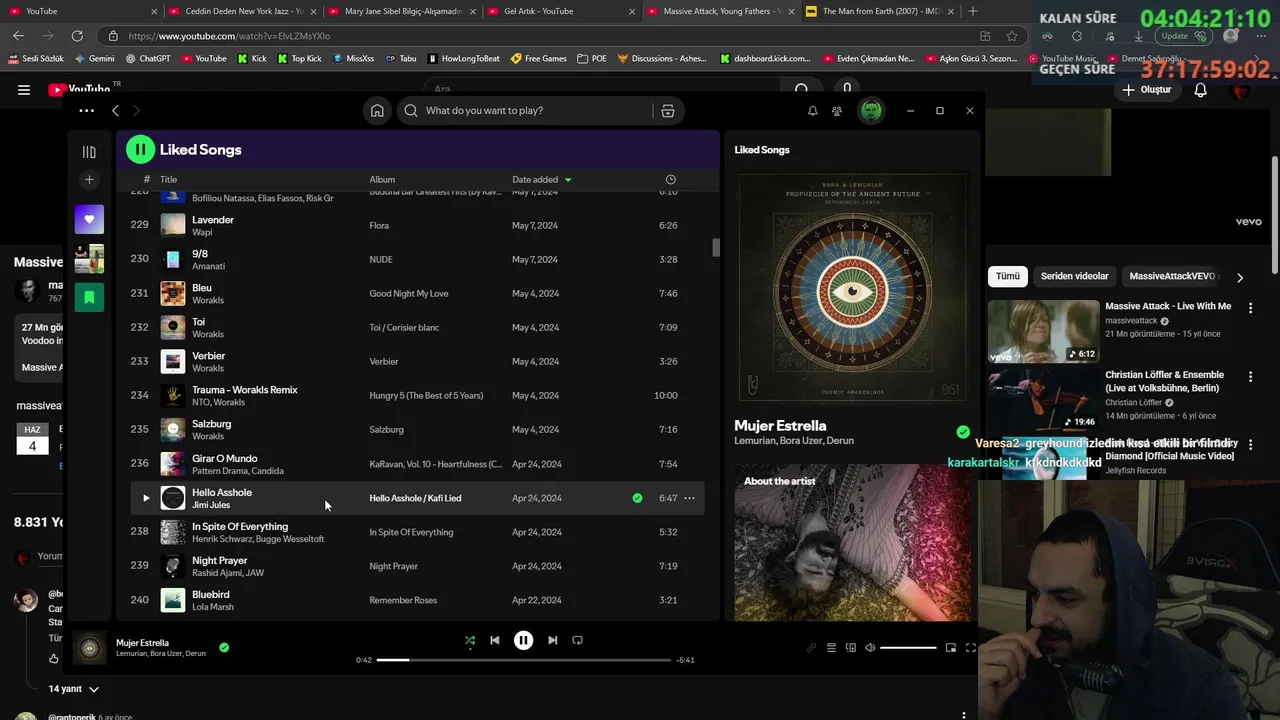The height and width of the screenshot is (720, 1280).
Task: Seek within the song progress bar
Action: pyautogui.click(x=524, y=660)
